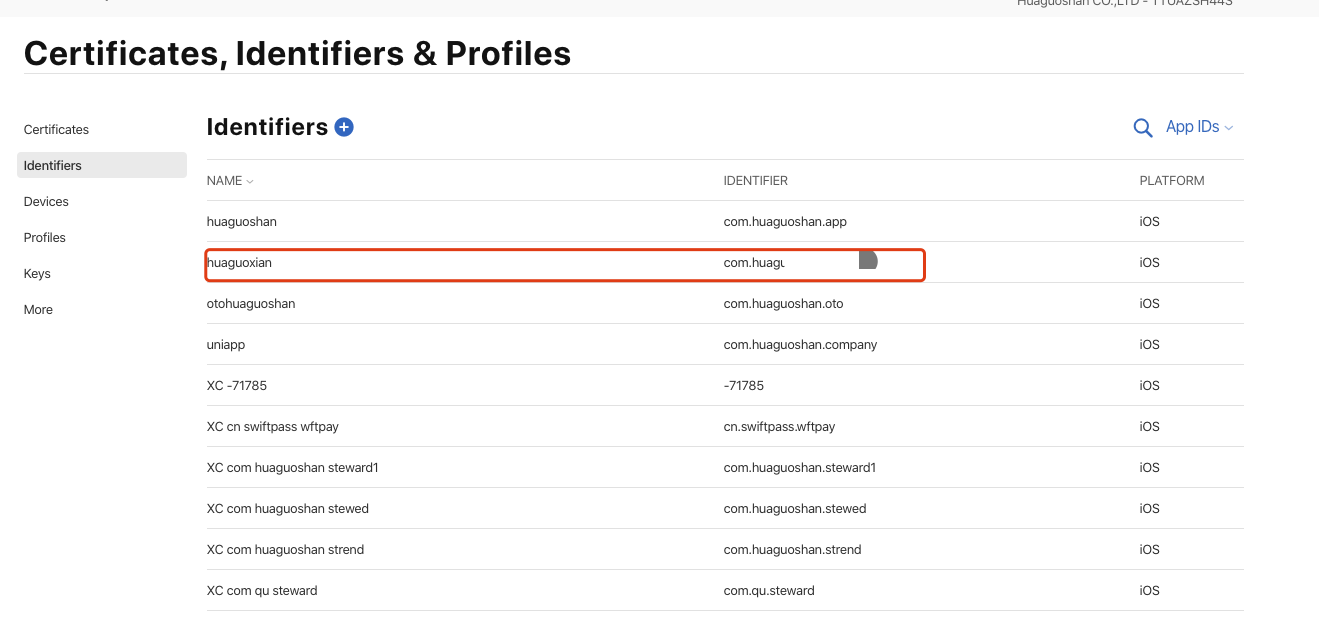Open Profiles in sidebar
1319x618 pixels.
click(45, 237)
